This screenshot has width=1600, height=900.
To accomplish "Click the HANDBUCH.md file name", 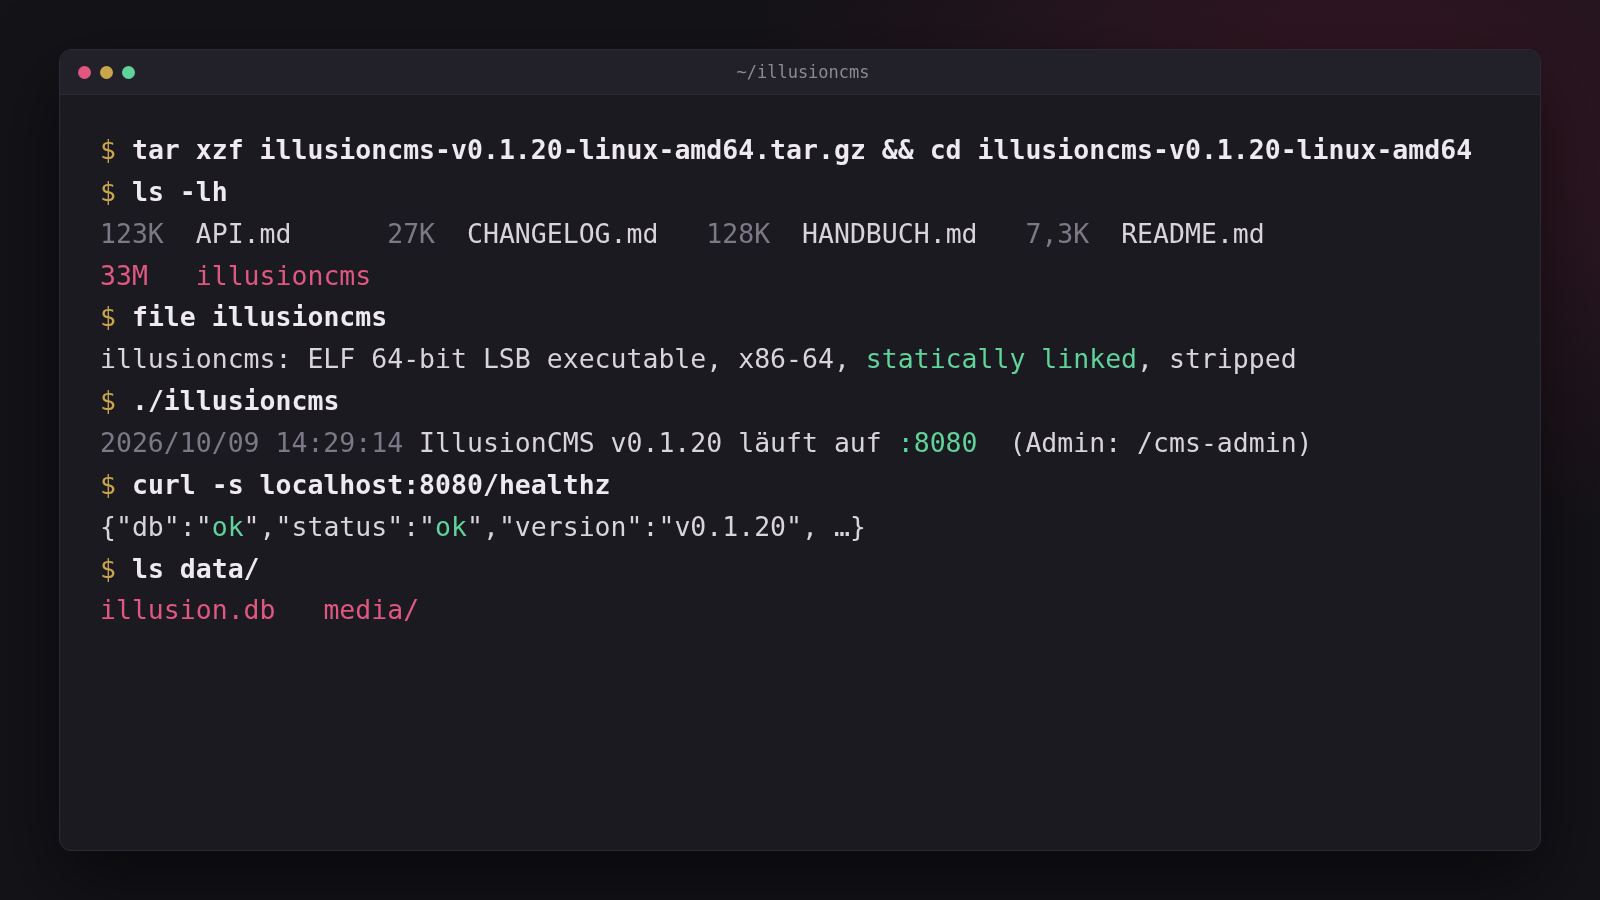I will 889,234.
